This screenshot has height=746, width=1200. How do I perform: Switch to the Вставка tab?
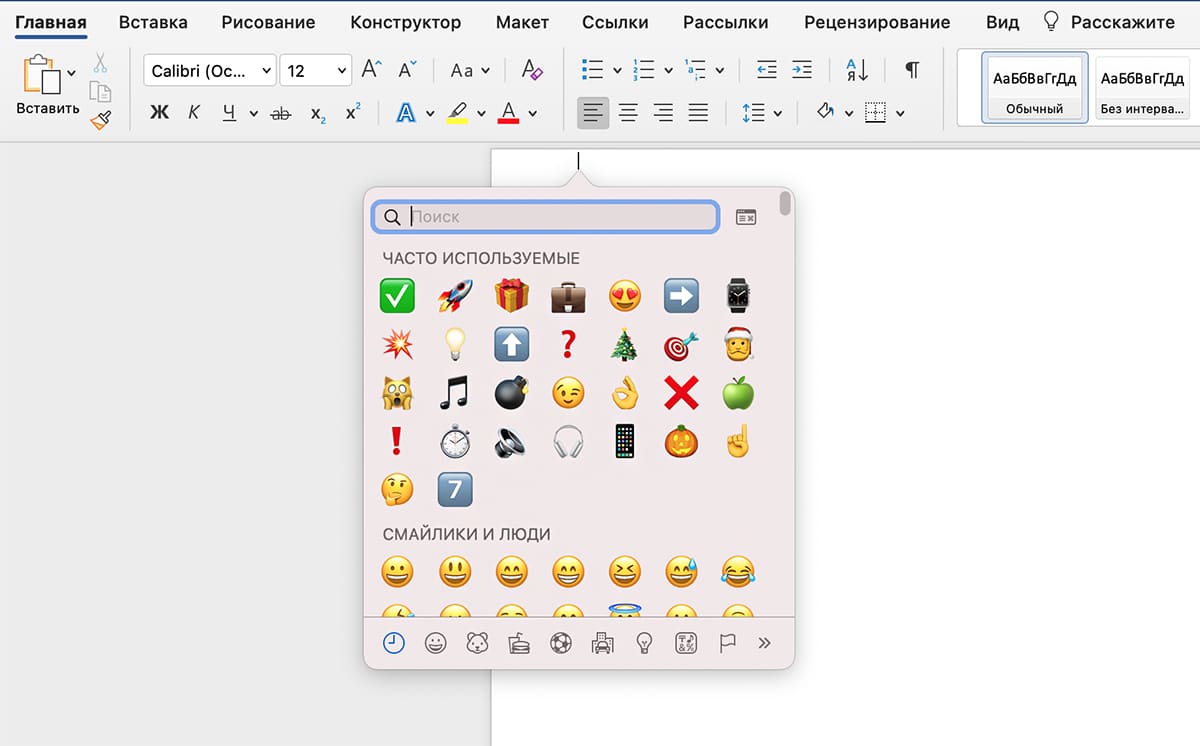pyautogui.click(x=152, y=22)
